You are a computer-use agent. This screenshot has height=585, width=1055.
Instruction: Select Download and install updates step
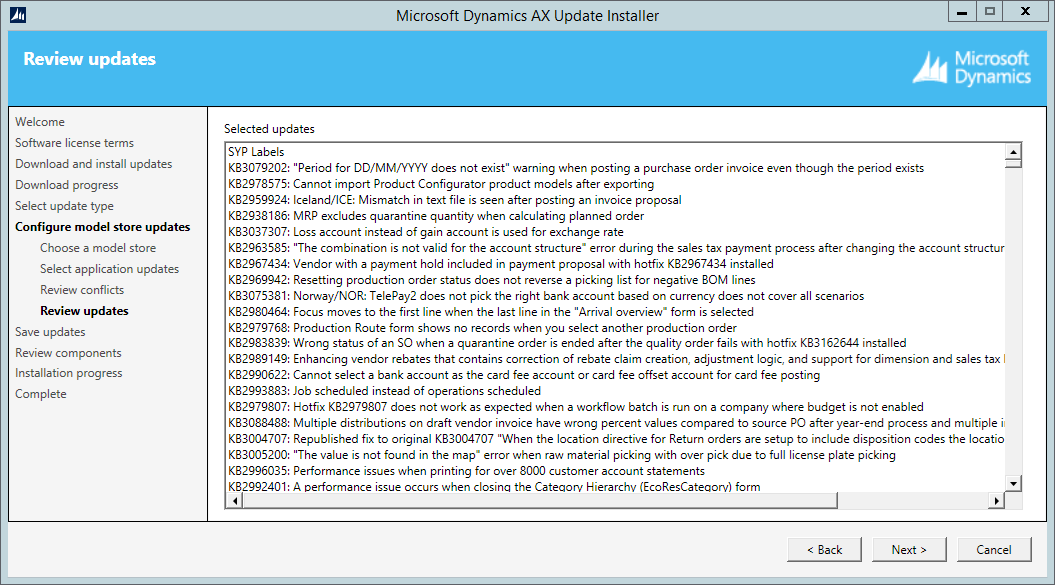tap(94, 164)
